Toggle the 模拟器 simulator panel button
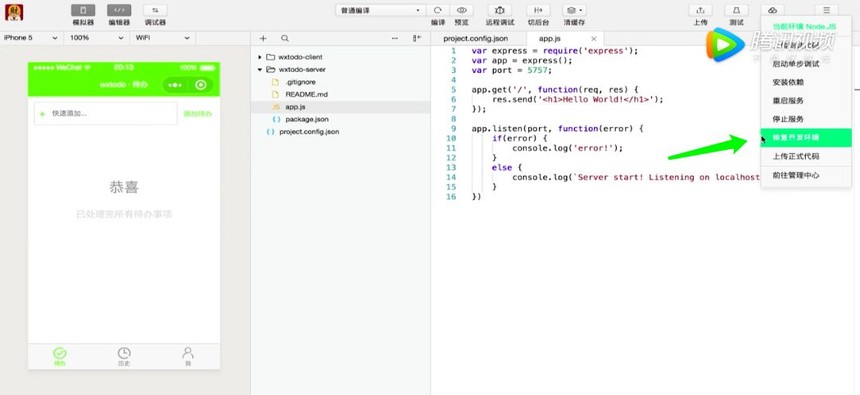 83,10
